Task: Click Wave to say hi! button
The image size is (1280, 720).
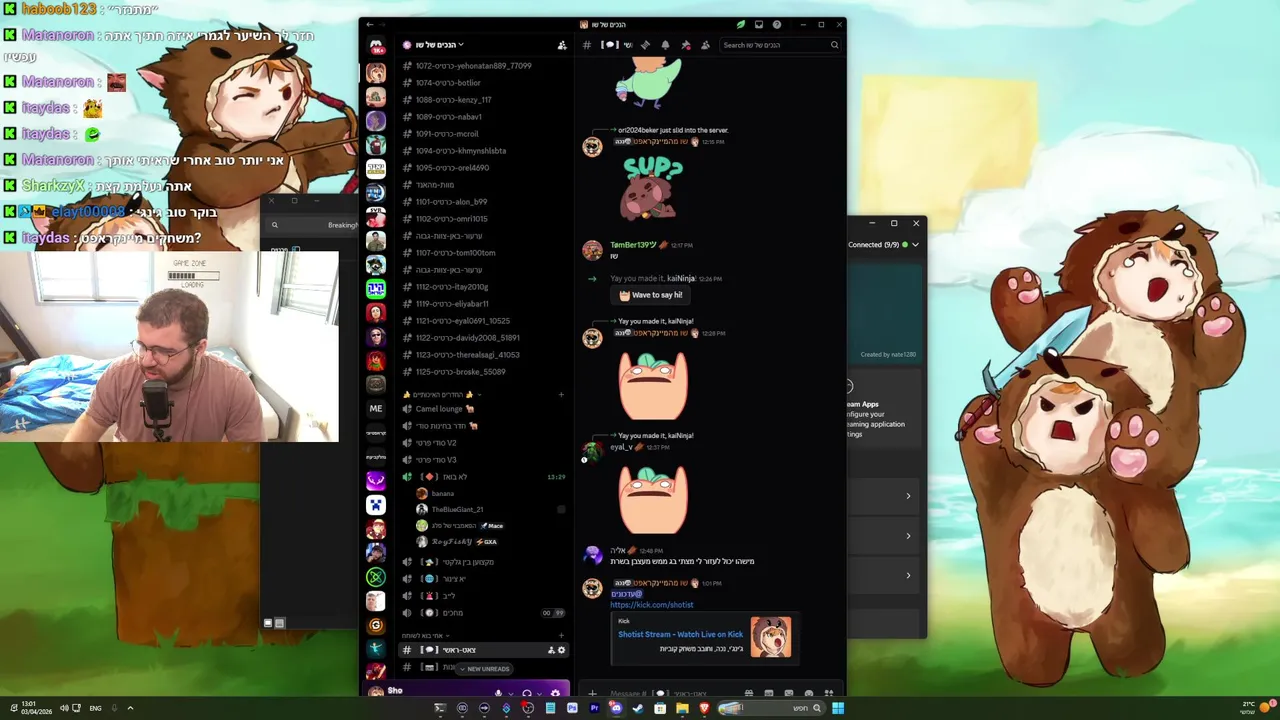Action: (651, 295)
